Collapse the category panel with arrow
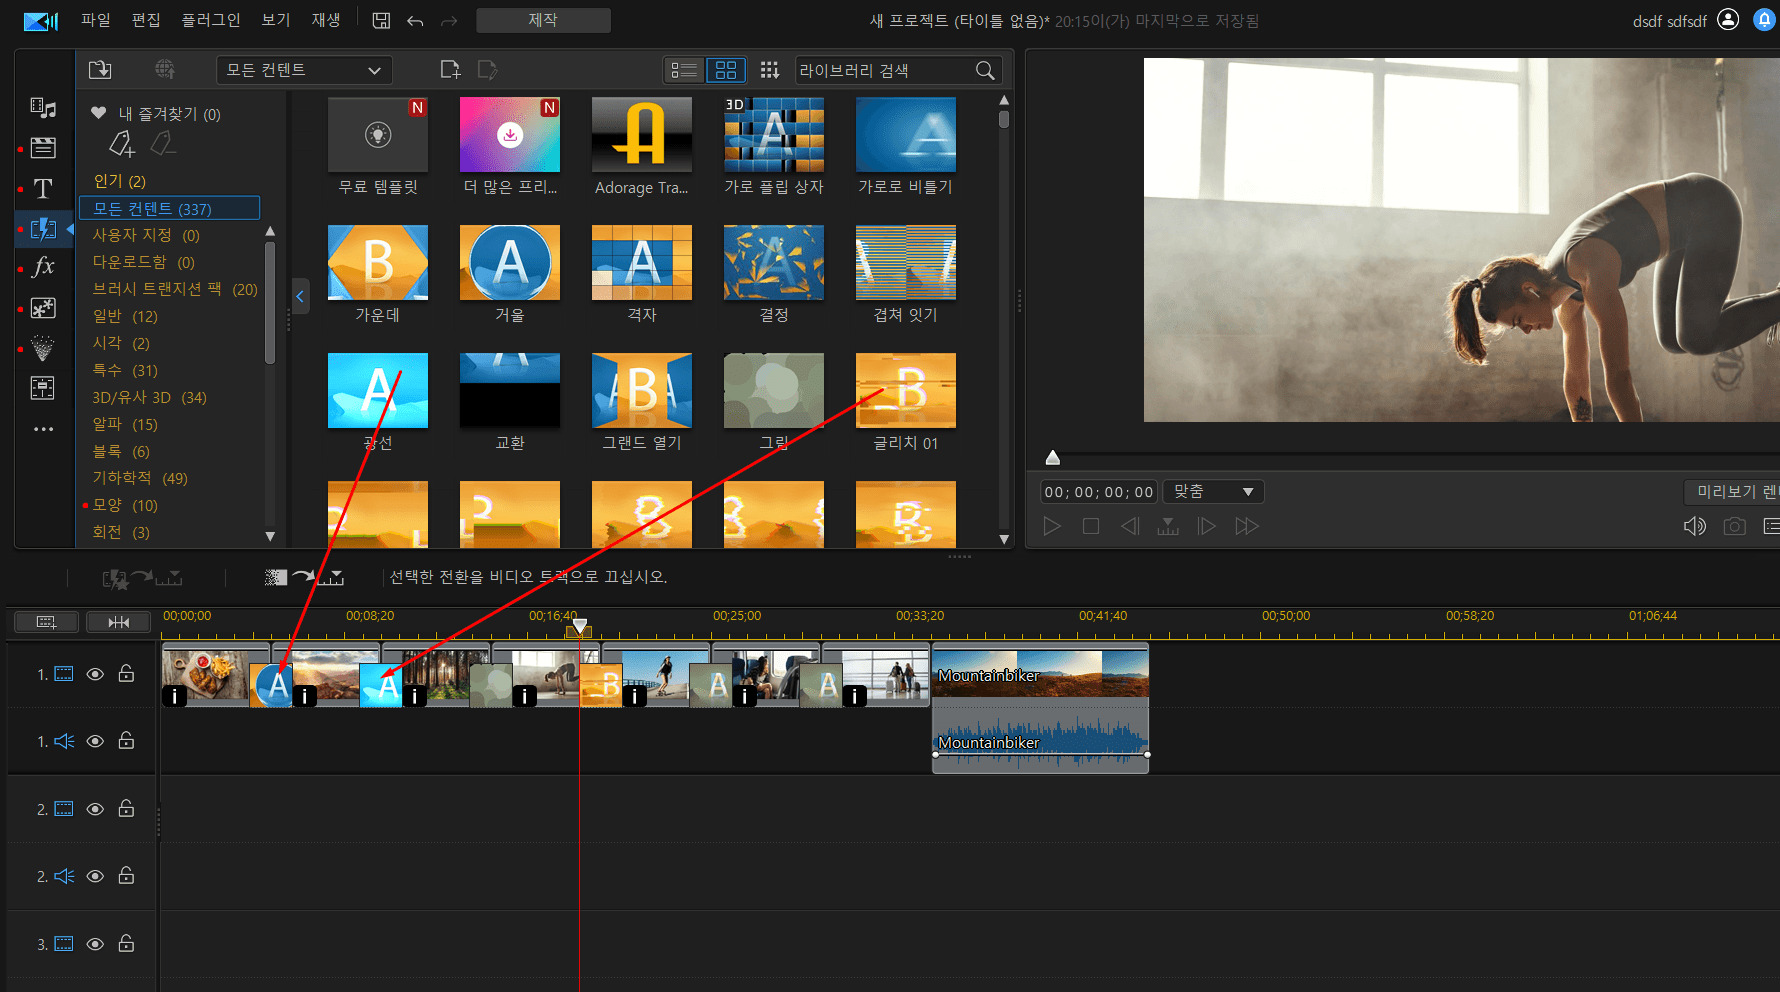Viewport: 1780px width, 992px height. tap(300, 296)
